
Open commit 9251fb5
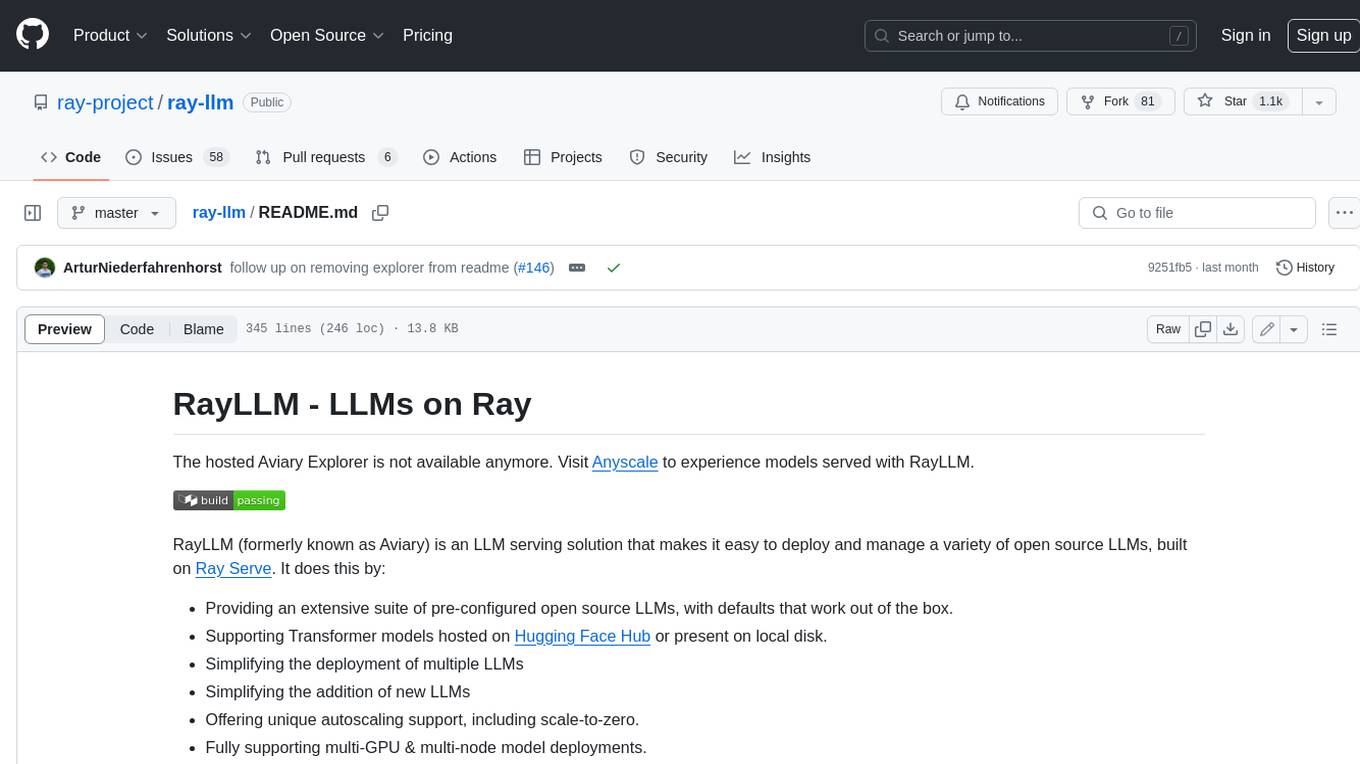1169,268
